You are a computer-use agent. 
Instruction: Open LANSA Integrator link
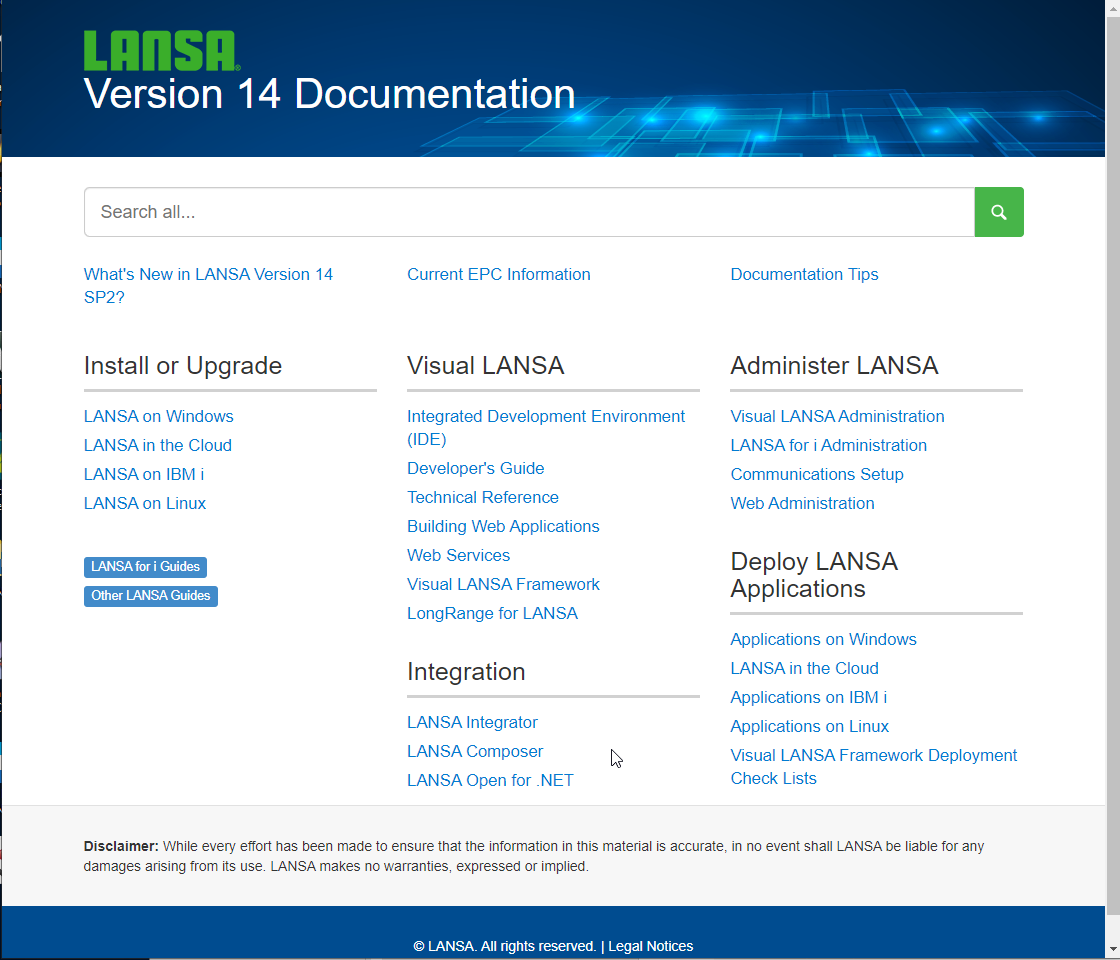[x=472, y=723]
